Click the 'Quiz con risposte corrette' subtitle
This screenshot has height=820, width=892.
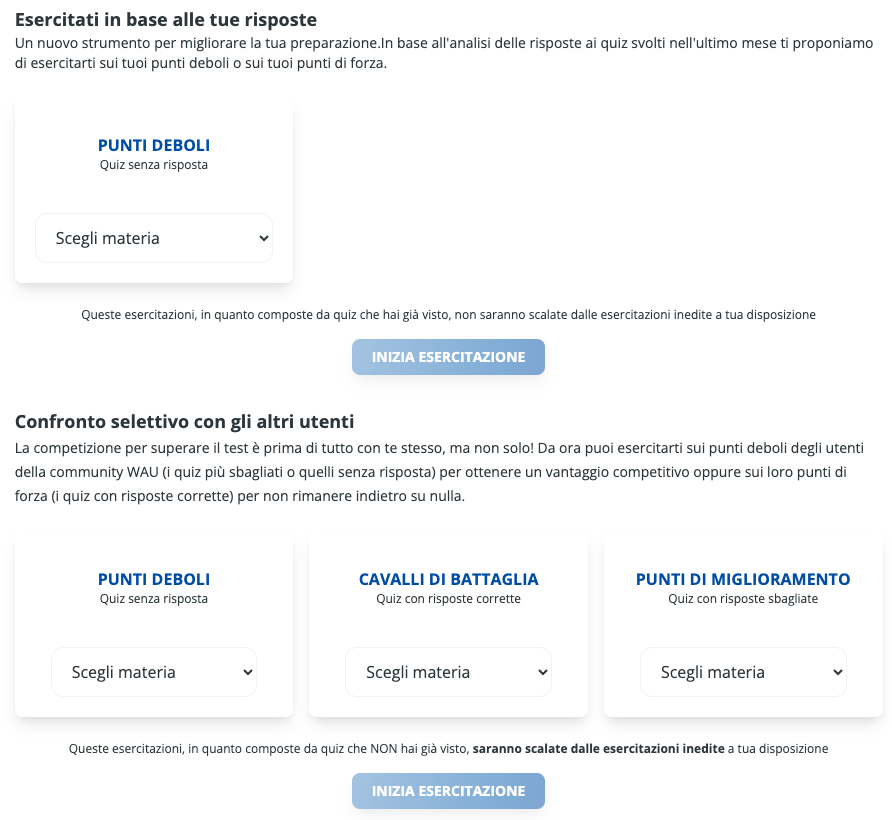pos(448,599)
